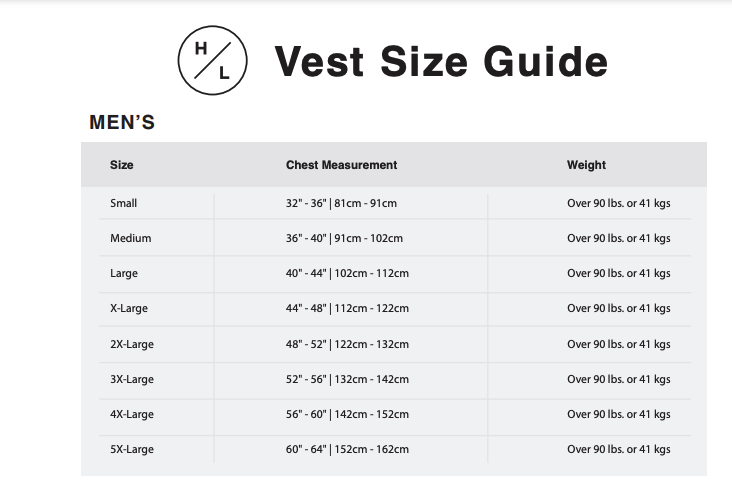This screenshot has width=732, height=484.
Task: Click the Weight column header
Action: (x=586, y=165)
